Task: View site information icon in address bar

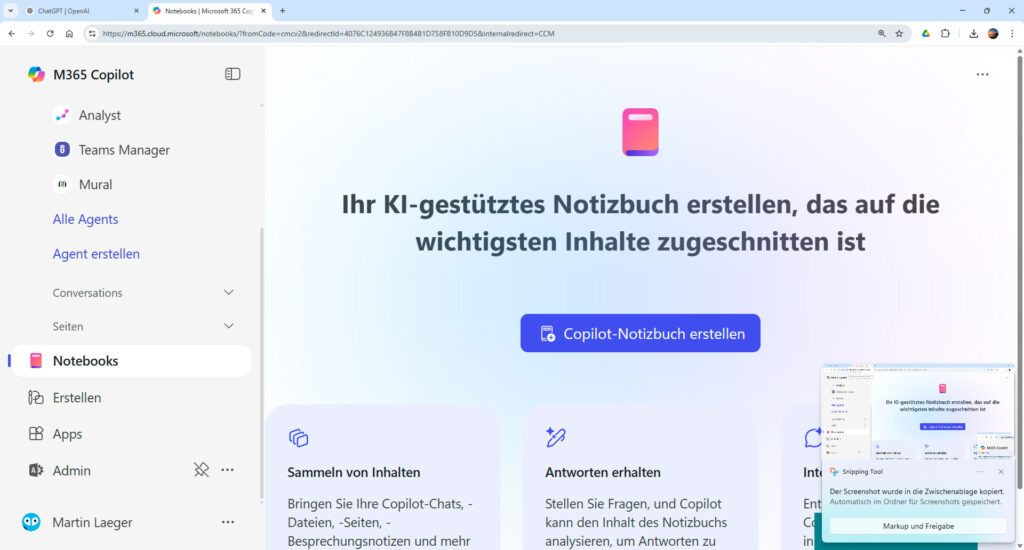Action: tap(92, 33)
